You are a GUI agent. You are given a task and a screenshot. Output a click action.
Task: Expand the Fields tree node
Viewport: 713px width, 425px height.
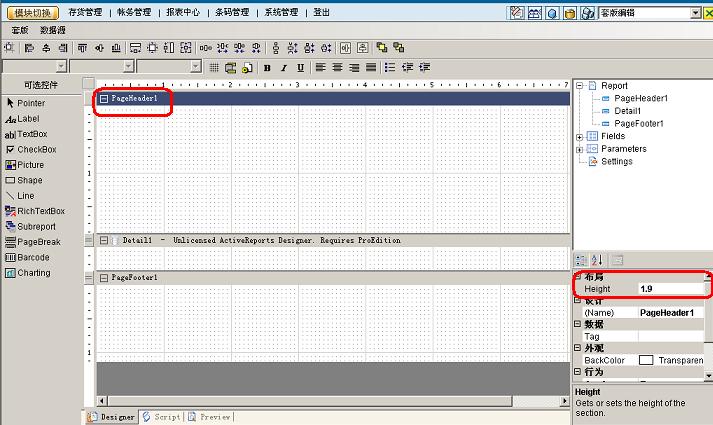(x=580, y=136)
